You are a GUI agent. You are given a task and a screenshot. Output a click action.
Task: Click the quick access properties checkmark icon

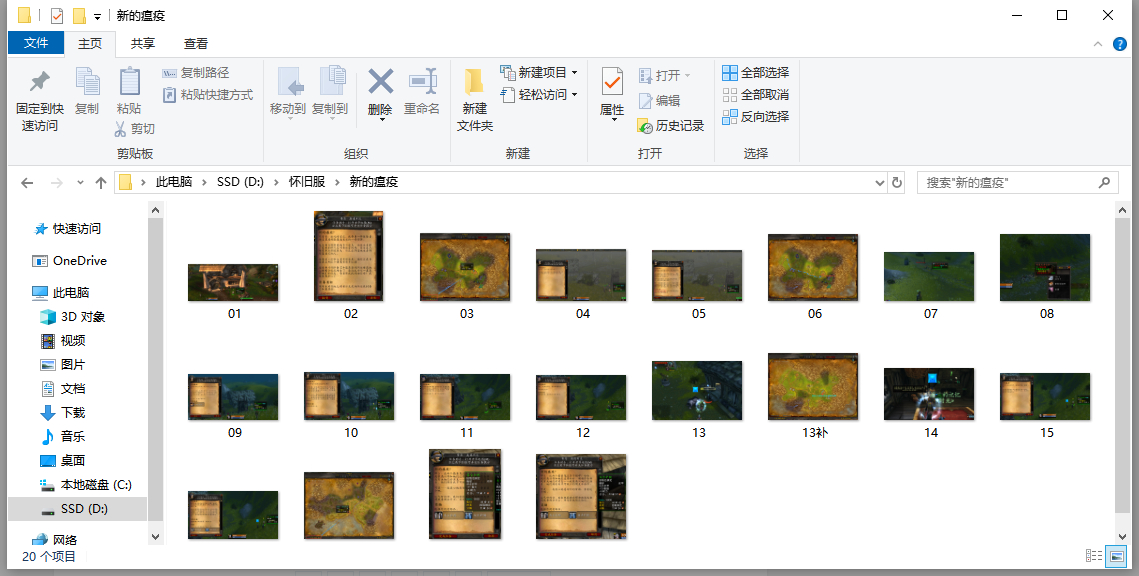click(57, 15)
